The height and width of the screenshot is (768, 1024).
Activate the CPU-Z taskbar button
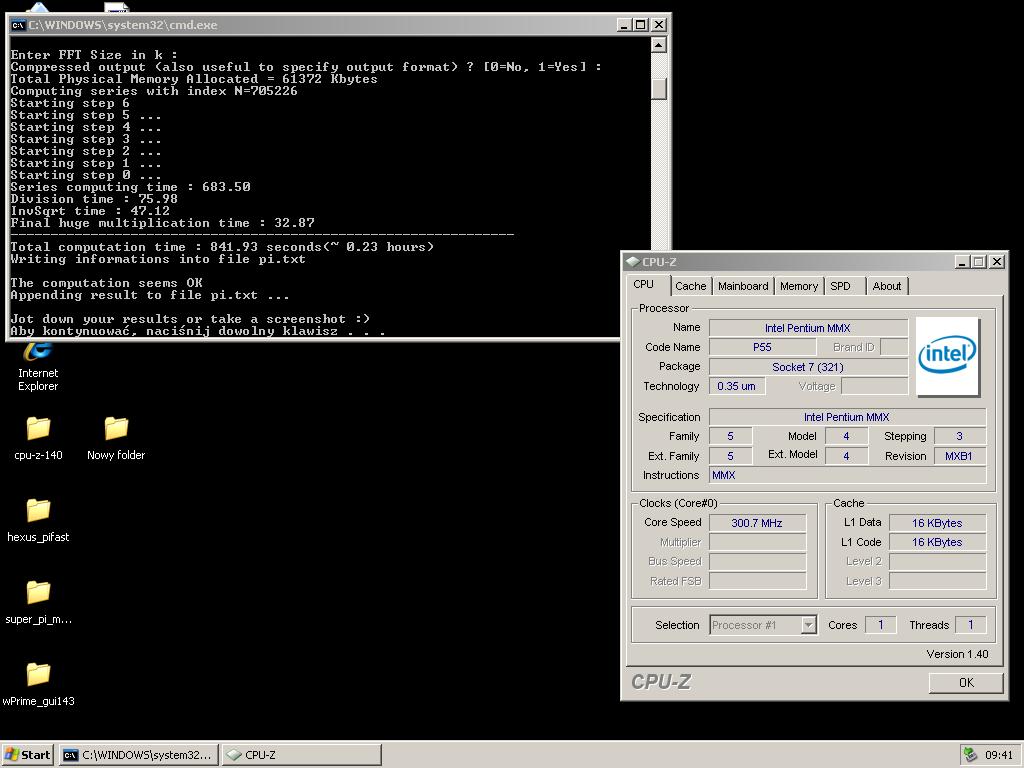click(301, 755)
